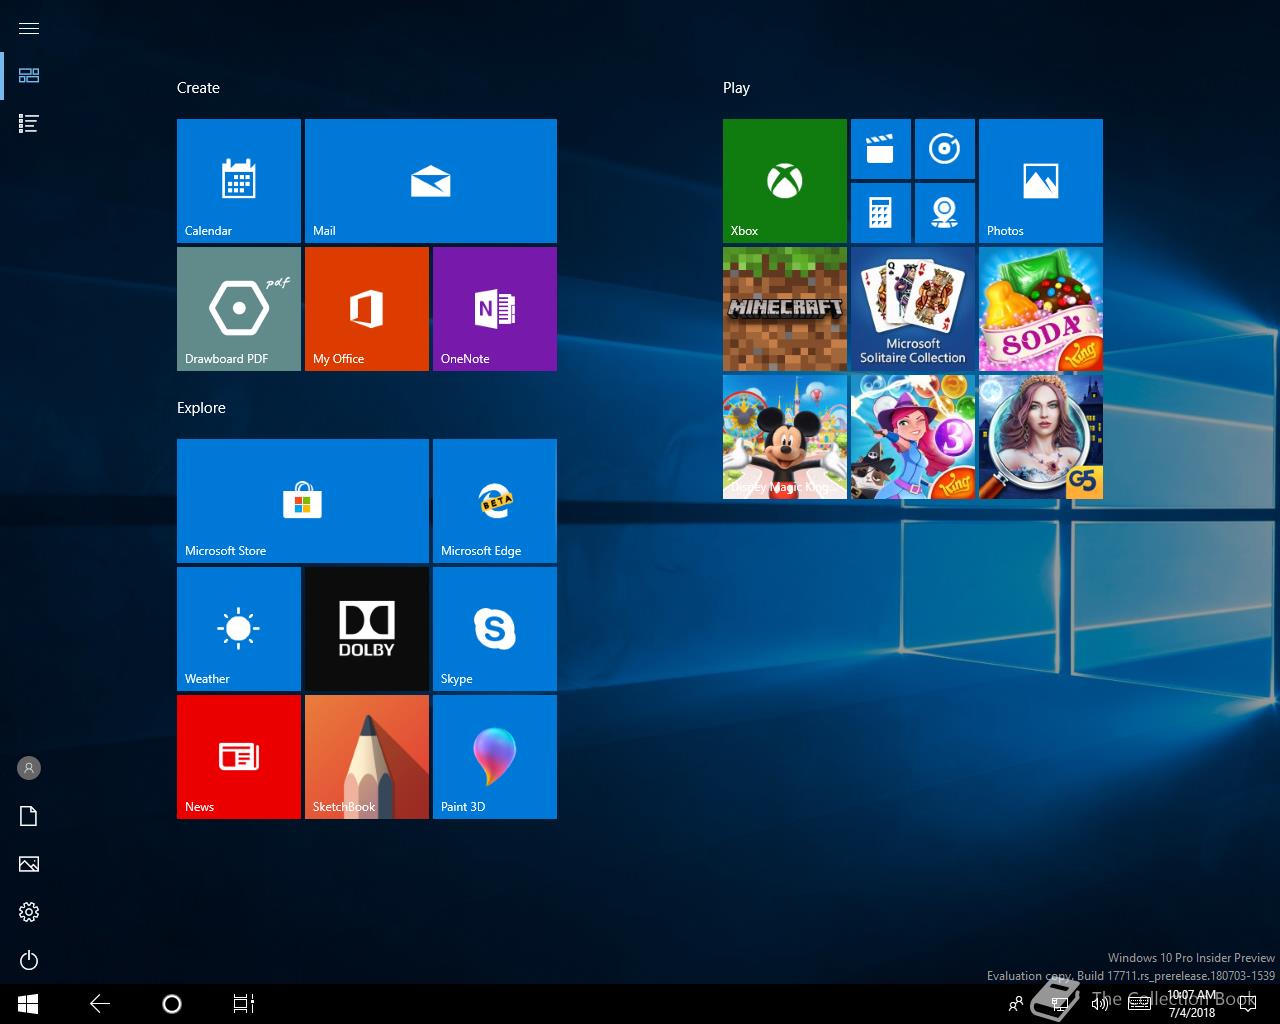Open the Mail tile
Image resolution: width=1280 pixels, height=1024 pixels.
[431, 181]
